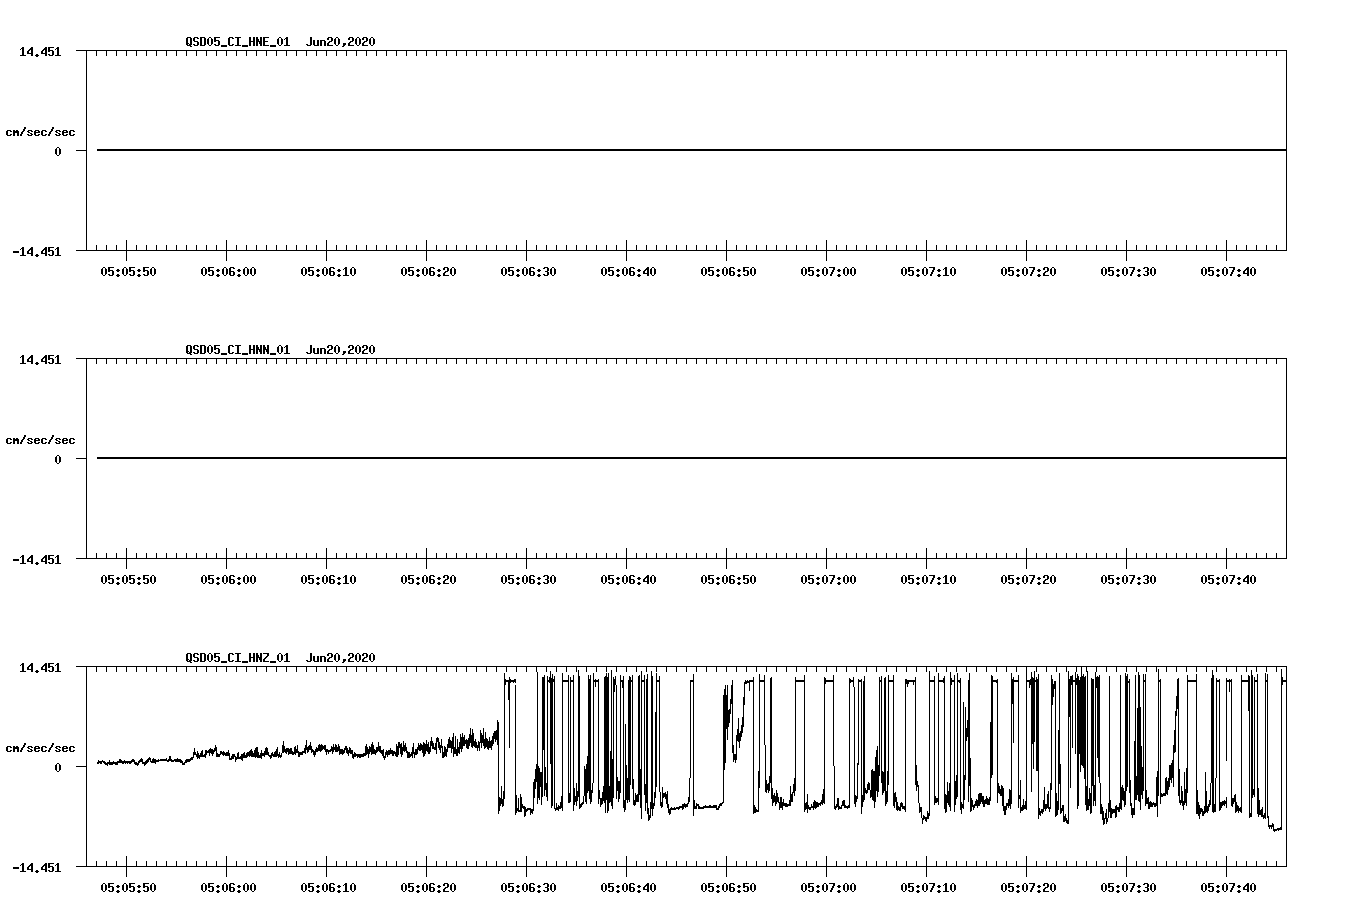Click the QSD05_CI_HNZ_01 plot title

point(280,658)
